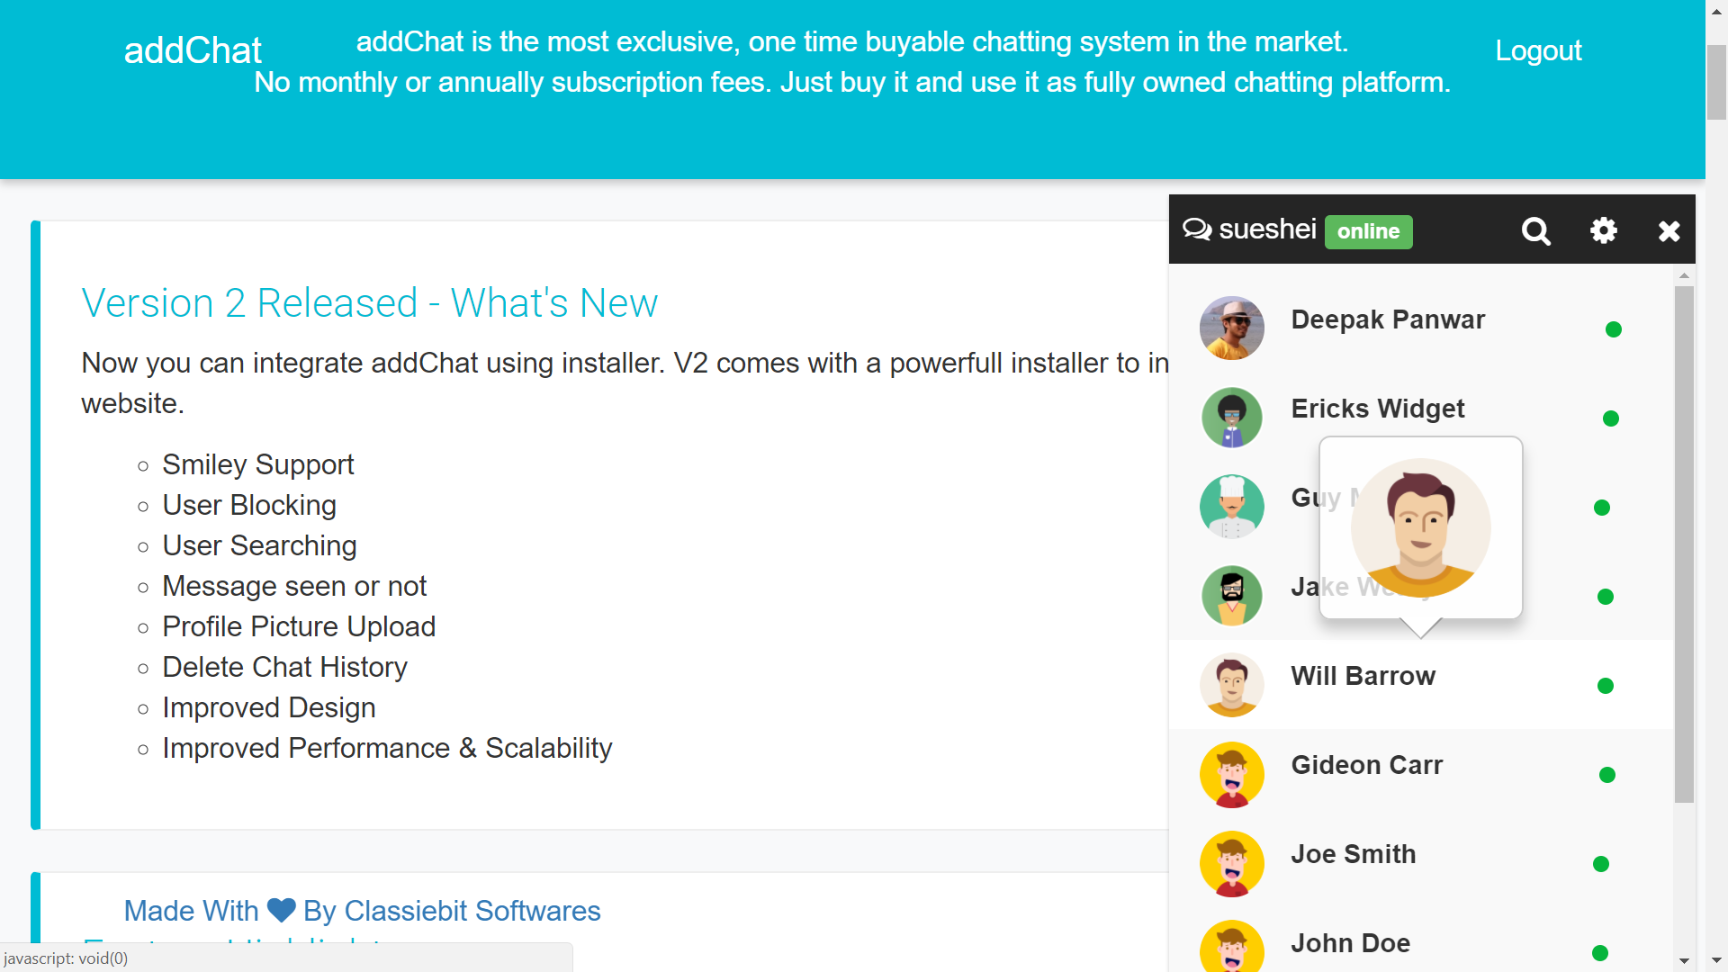The image size is (1728, 972).
Task: Click Joe Smith's avatar
Action: 1232,863
